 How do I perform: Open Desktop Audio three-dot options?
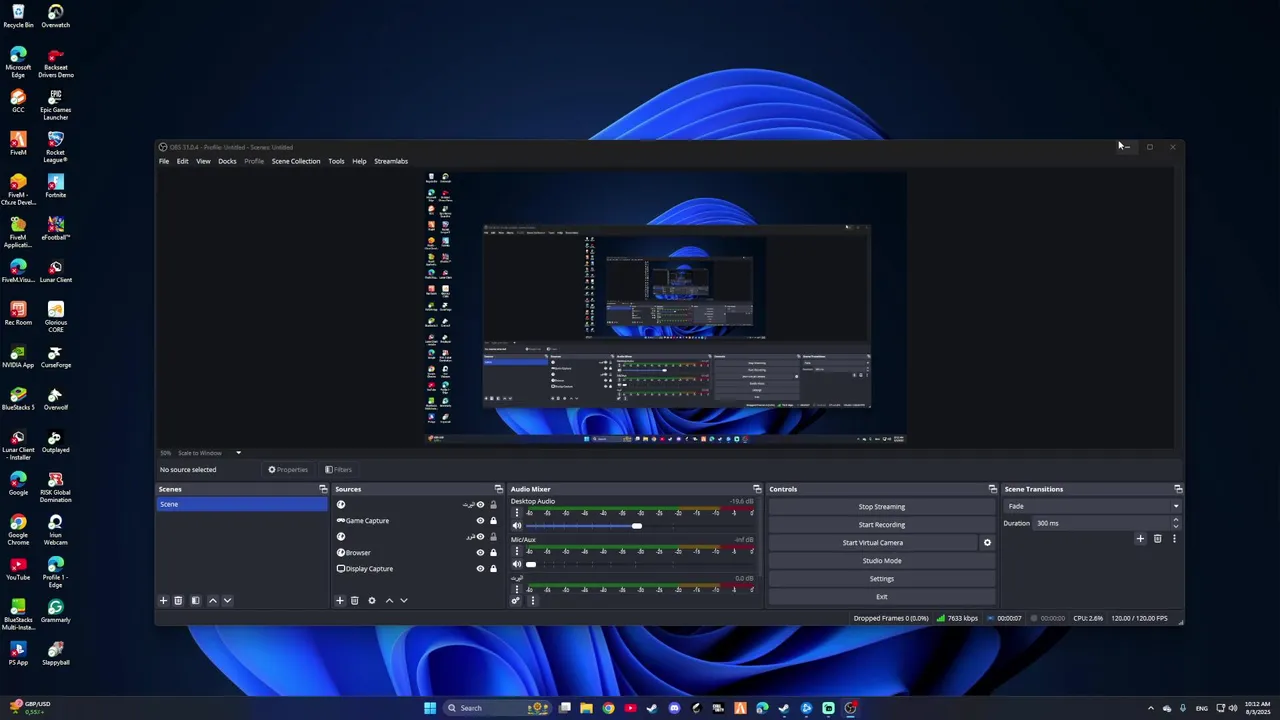point(517,513)
